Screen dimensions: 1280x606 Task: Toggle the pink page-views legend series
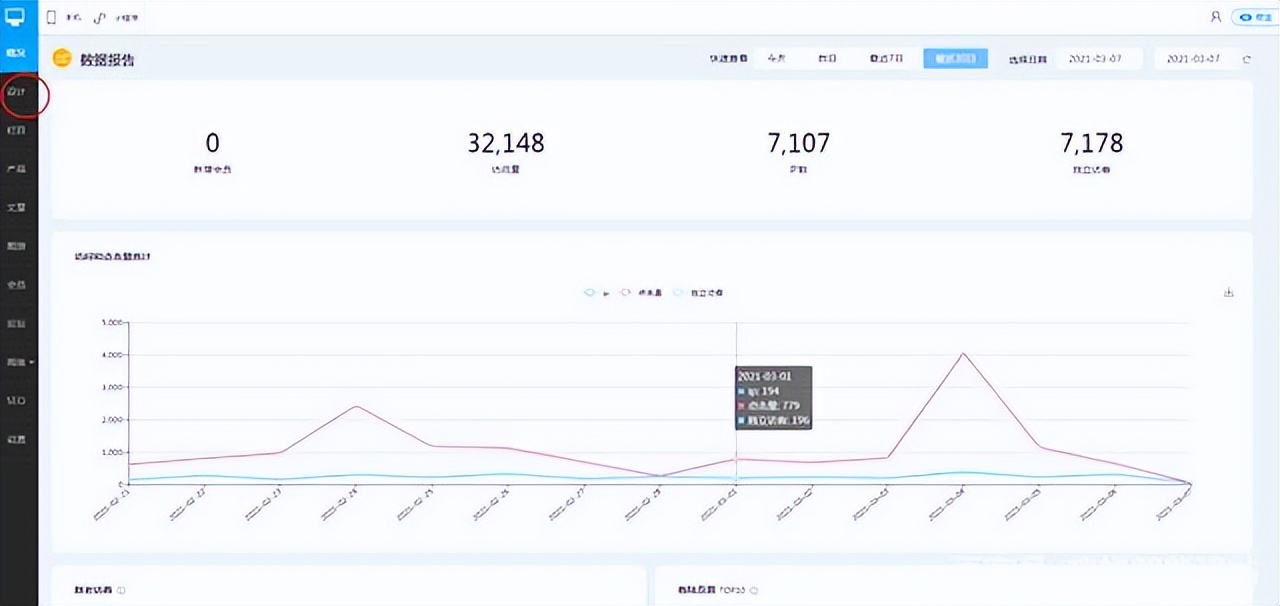(640, 293)
